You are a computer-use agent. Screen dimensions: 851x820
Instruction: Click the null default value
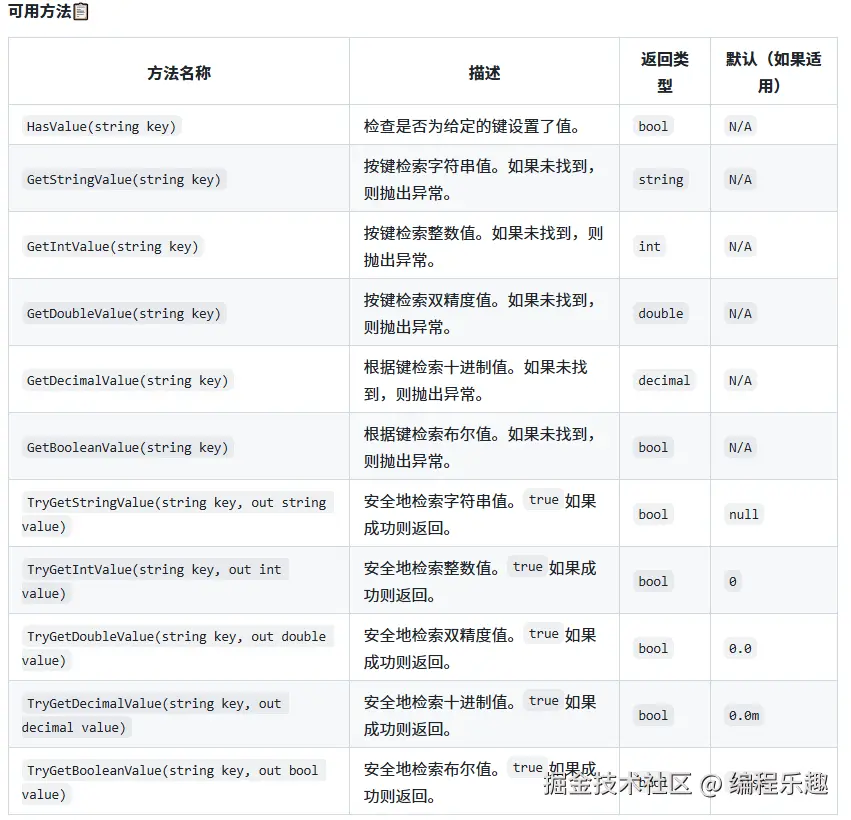coord(744,514)
